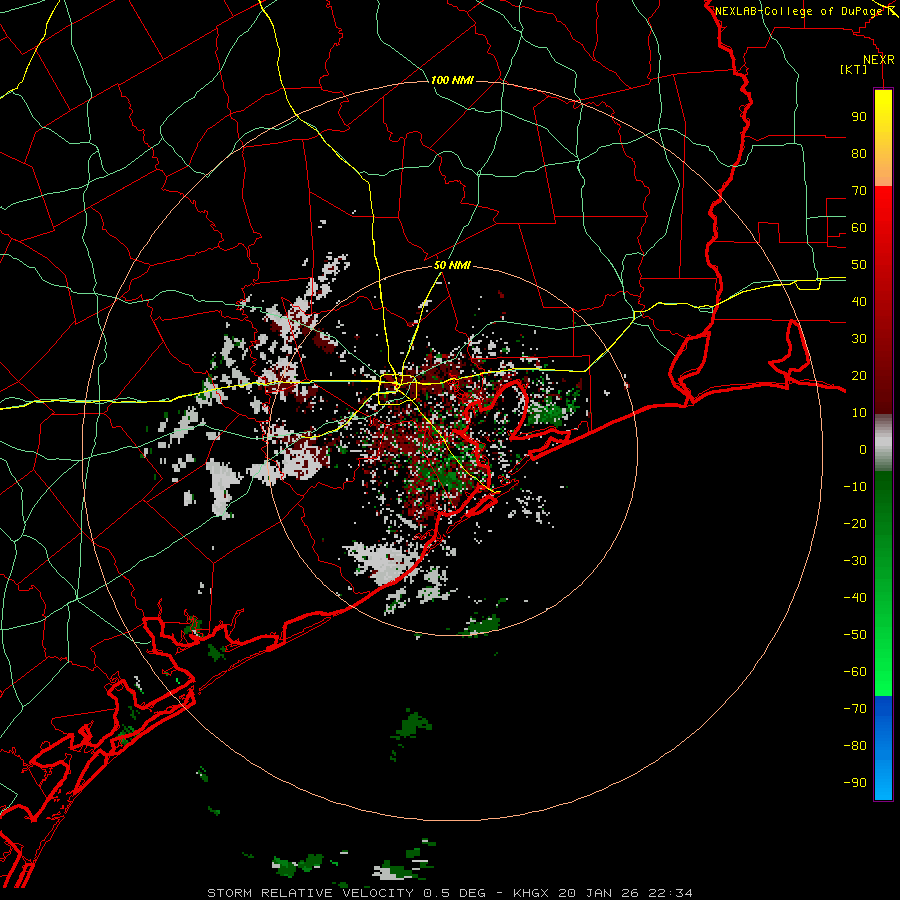Click the "-80" velocity scale label
900x900 pixels.
click(855, 746)
